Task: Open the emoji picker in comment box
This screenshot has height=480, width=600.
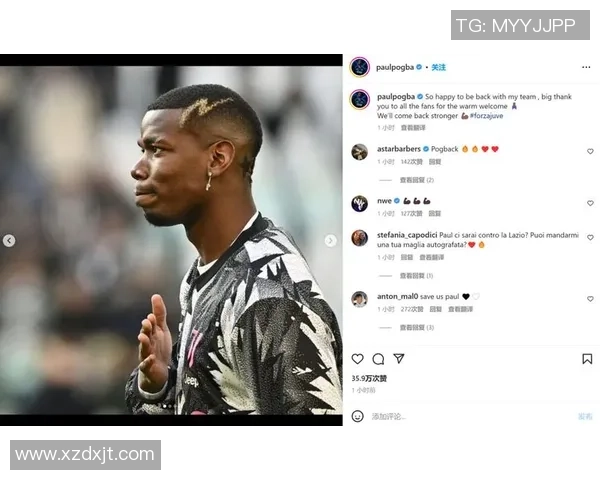Action: pyautogui.click(x=357, y=416)
